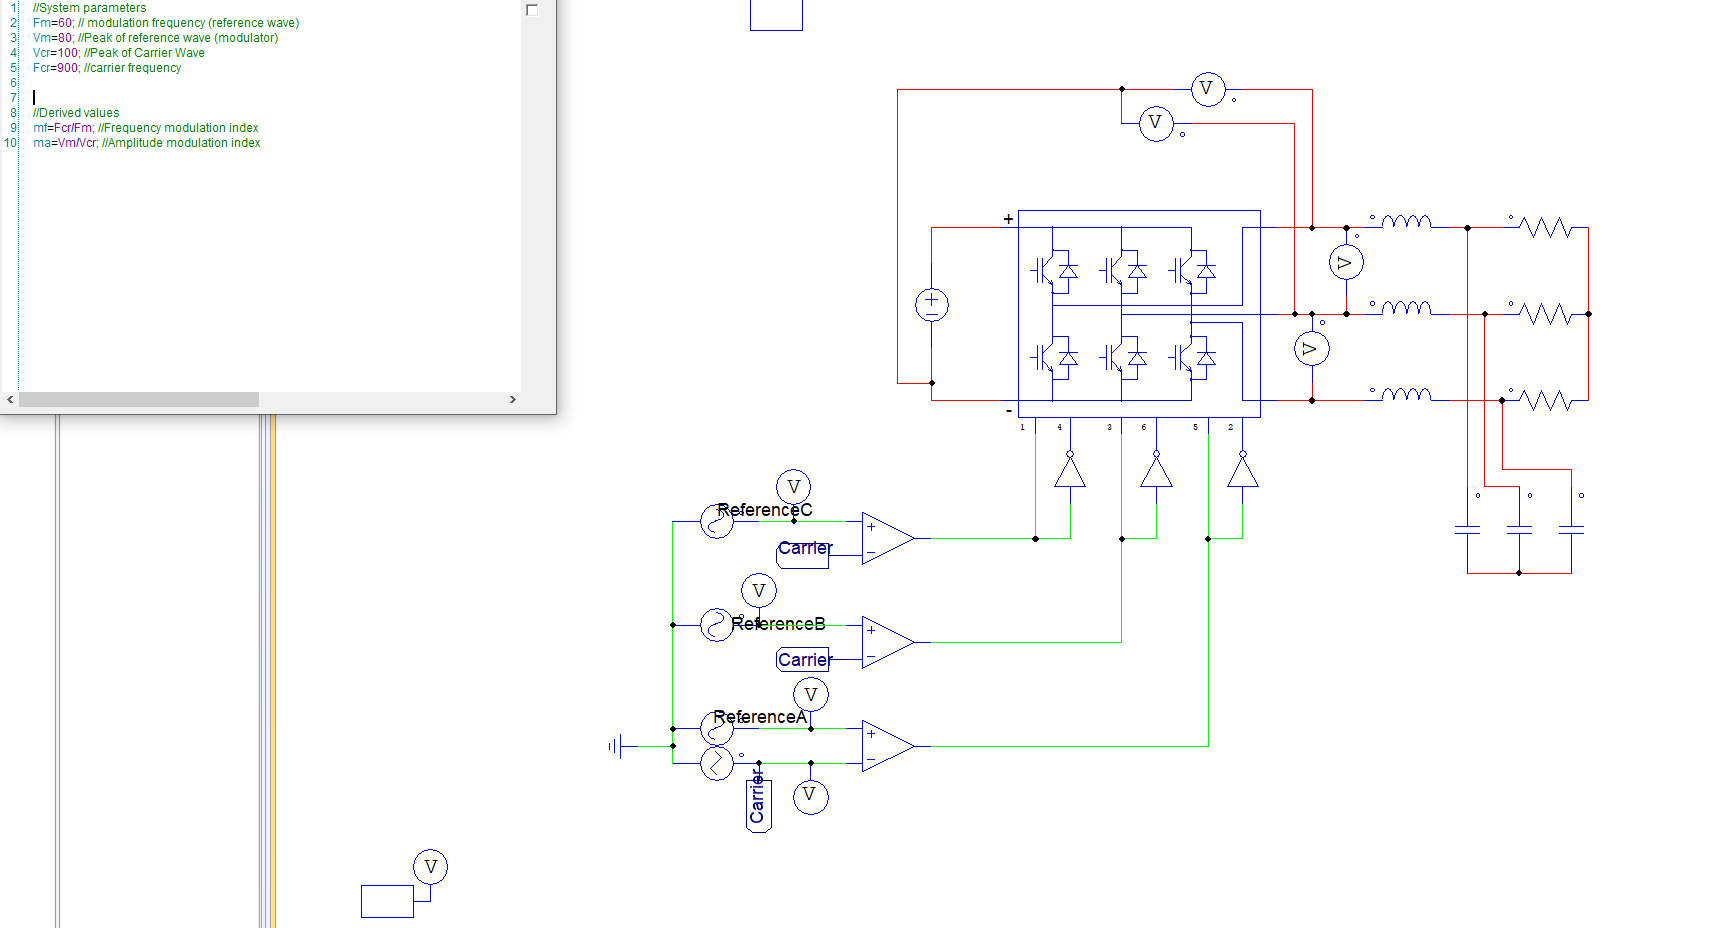Select the DC voltage source symbol

(932, 304)
